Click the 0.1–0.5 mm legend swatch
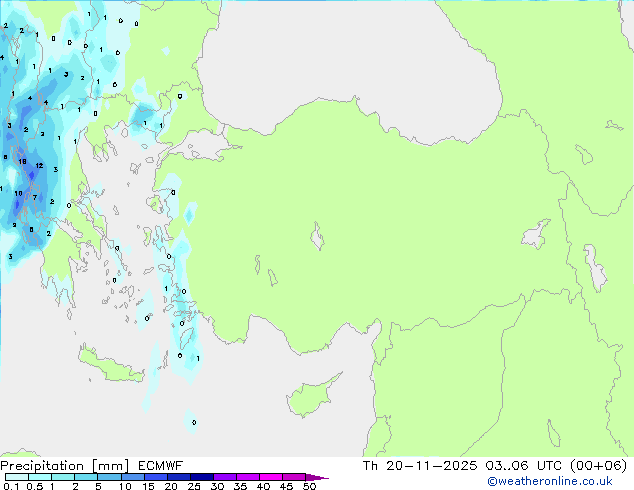The height and width of the screenshot is (490, 634). tap(17, 477)
